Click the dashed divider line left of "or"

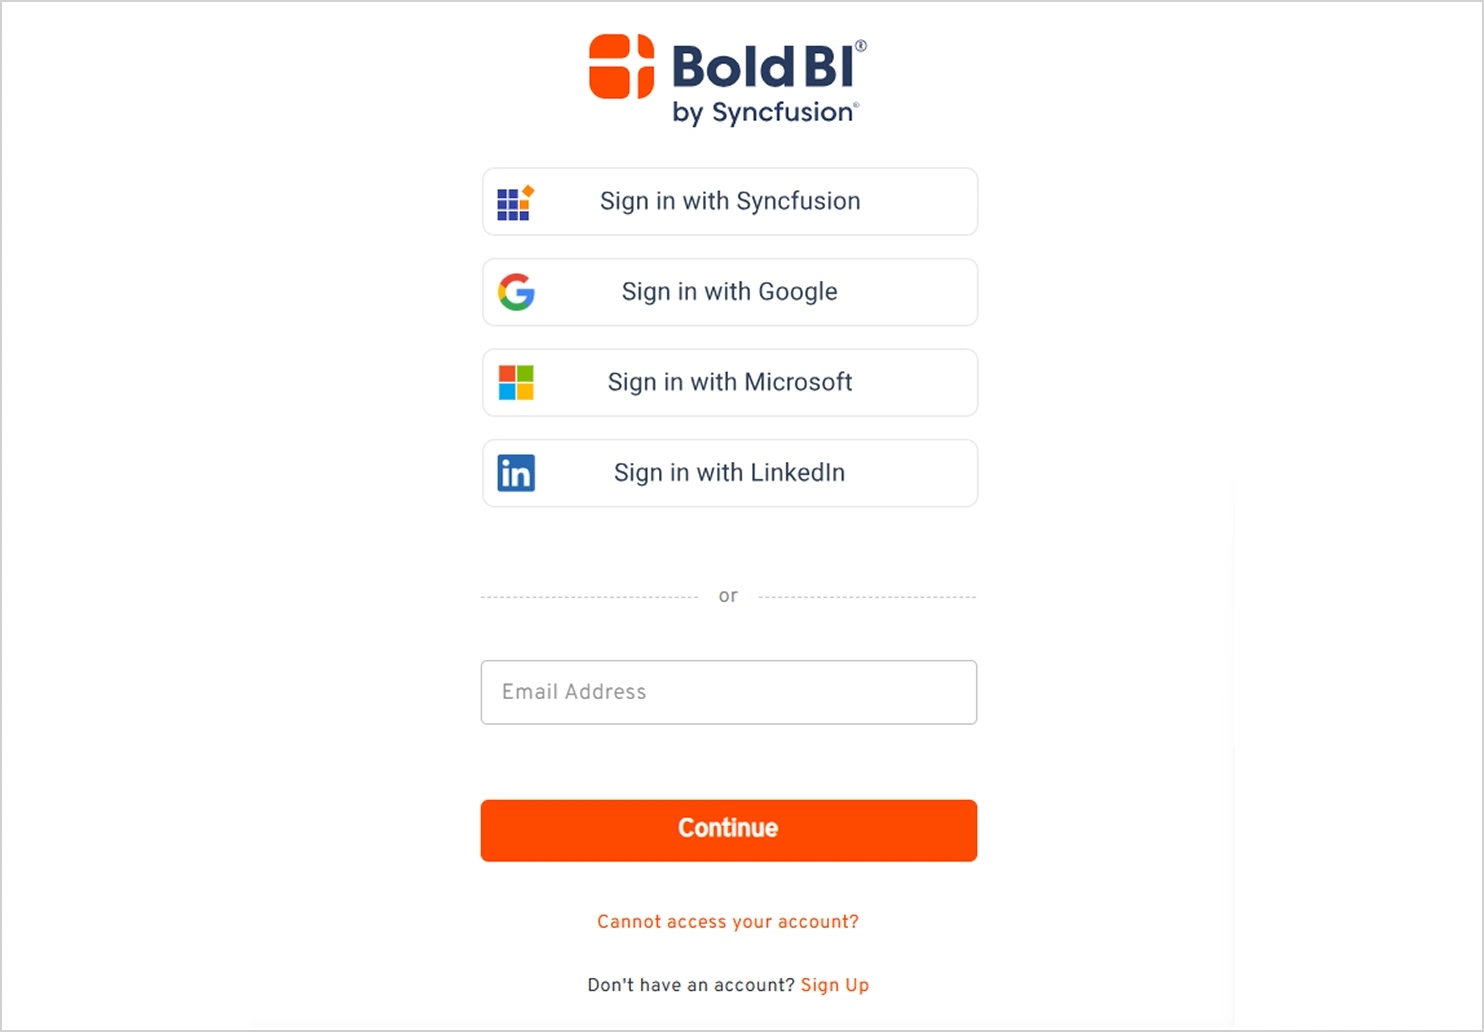590,597
